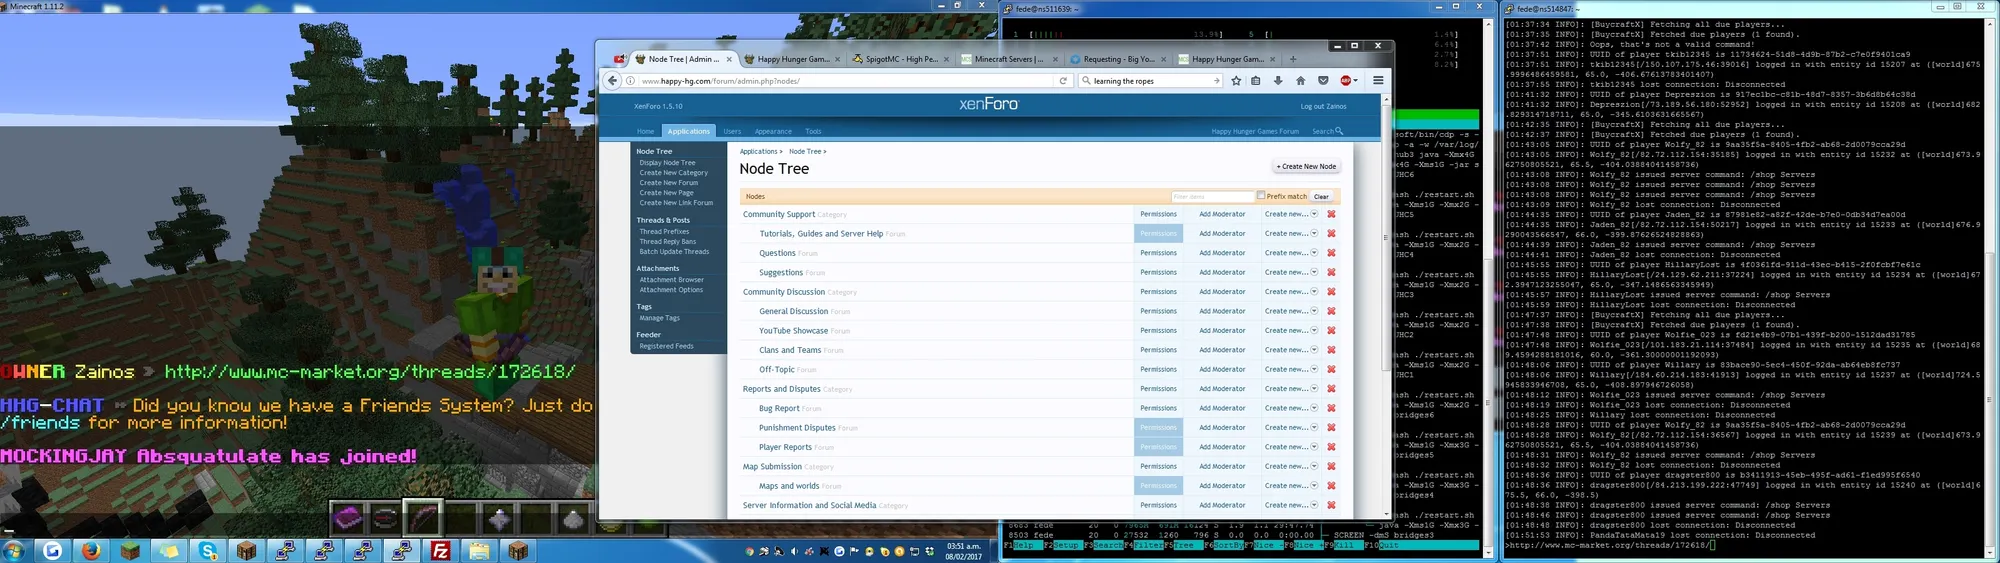Image resolution: width=2000 pixels, height=563 pixels.
Task: Open FileZilla from the taskbar
Action: [x=441, y=551]
